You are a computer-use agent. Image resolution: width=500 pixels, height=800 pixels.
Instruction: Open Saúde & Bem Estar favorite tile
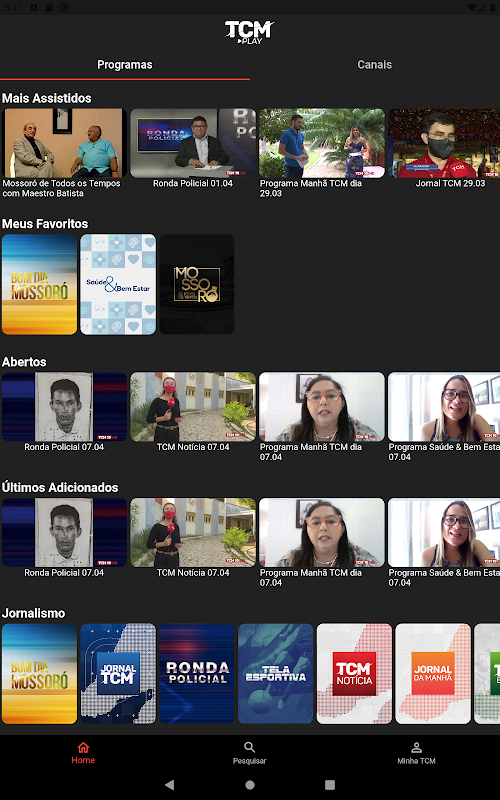coord(118,284)
